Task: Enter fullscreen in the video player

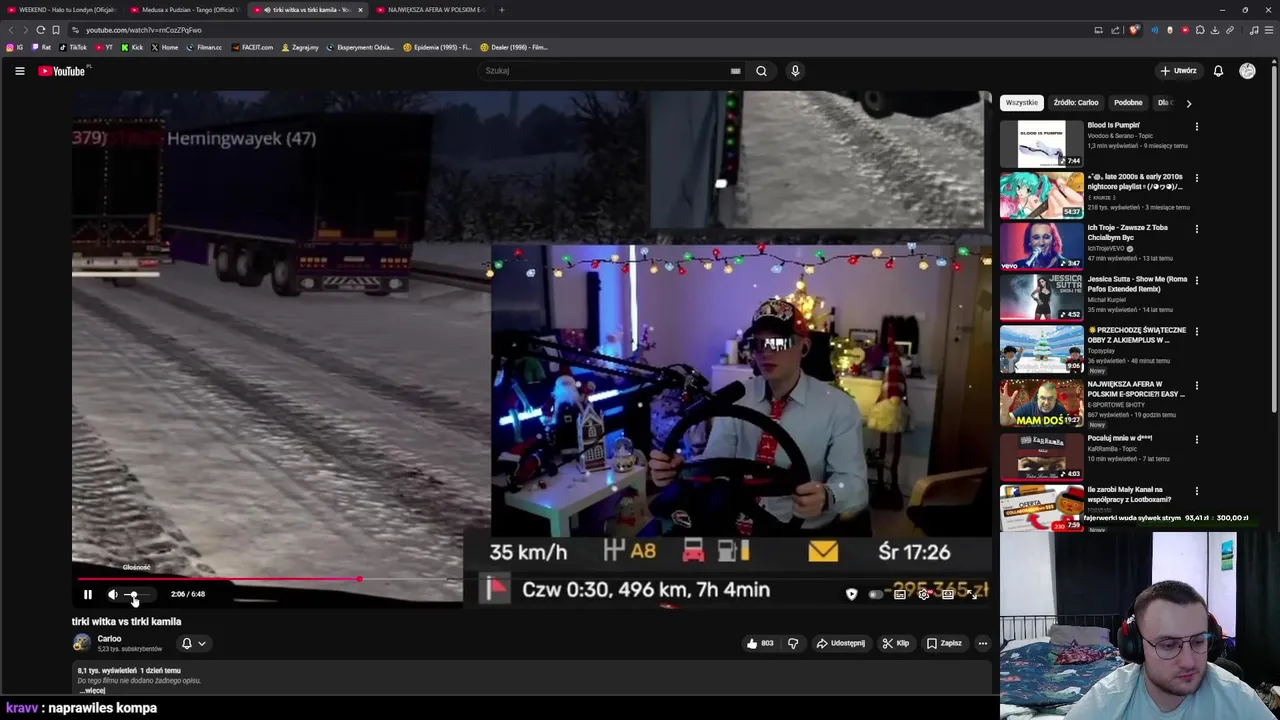Action: (x=972, y=594)
